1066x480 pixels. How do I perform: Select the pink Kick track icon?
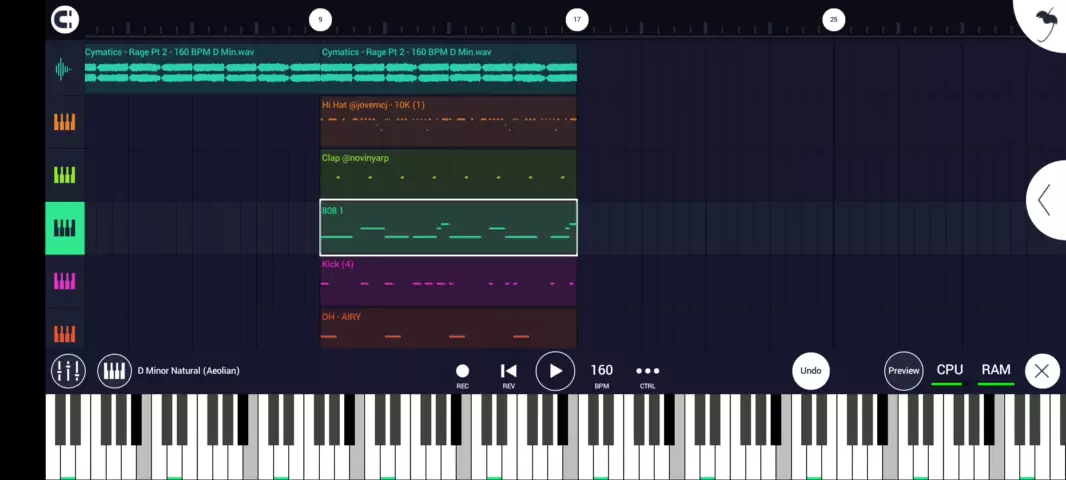point(64,281)
